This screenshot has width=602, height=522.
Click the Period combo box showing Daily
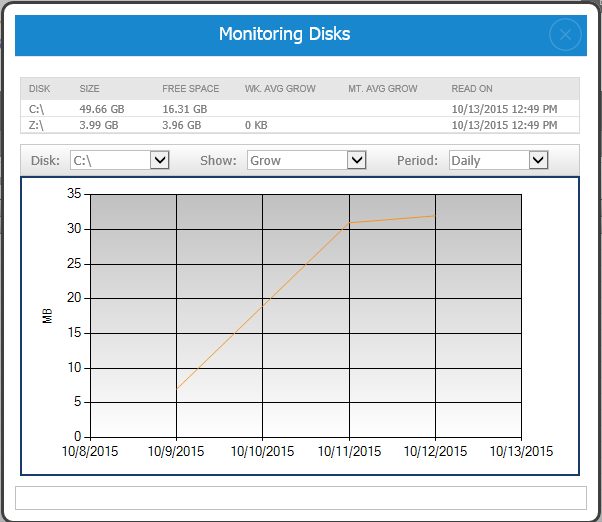[x=499, y=160]
